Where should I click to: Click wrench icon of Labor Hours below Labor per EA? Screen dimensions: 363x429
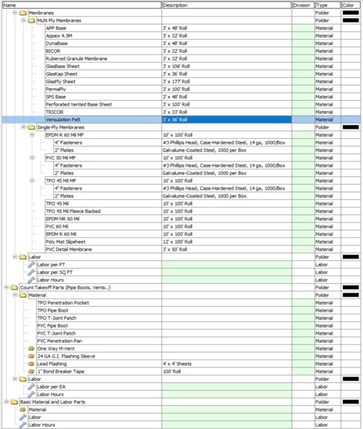[31, 394]
